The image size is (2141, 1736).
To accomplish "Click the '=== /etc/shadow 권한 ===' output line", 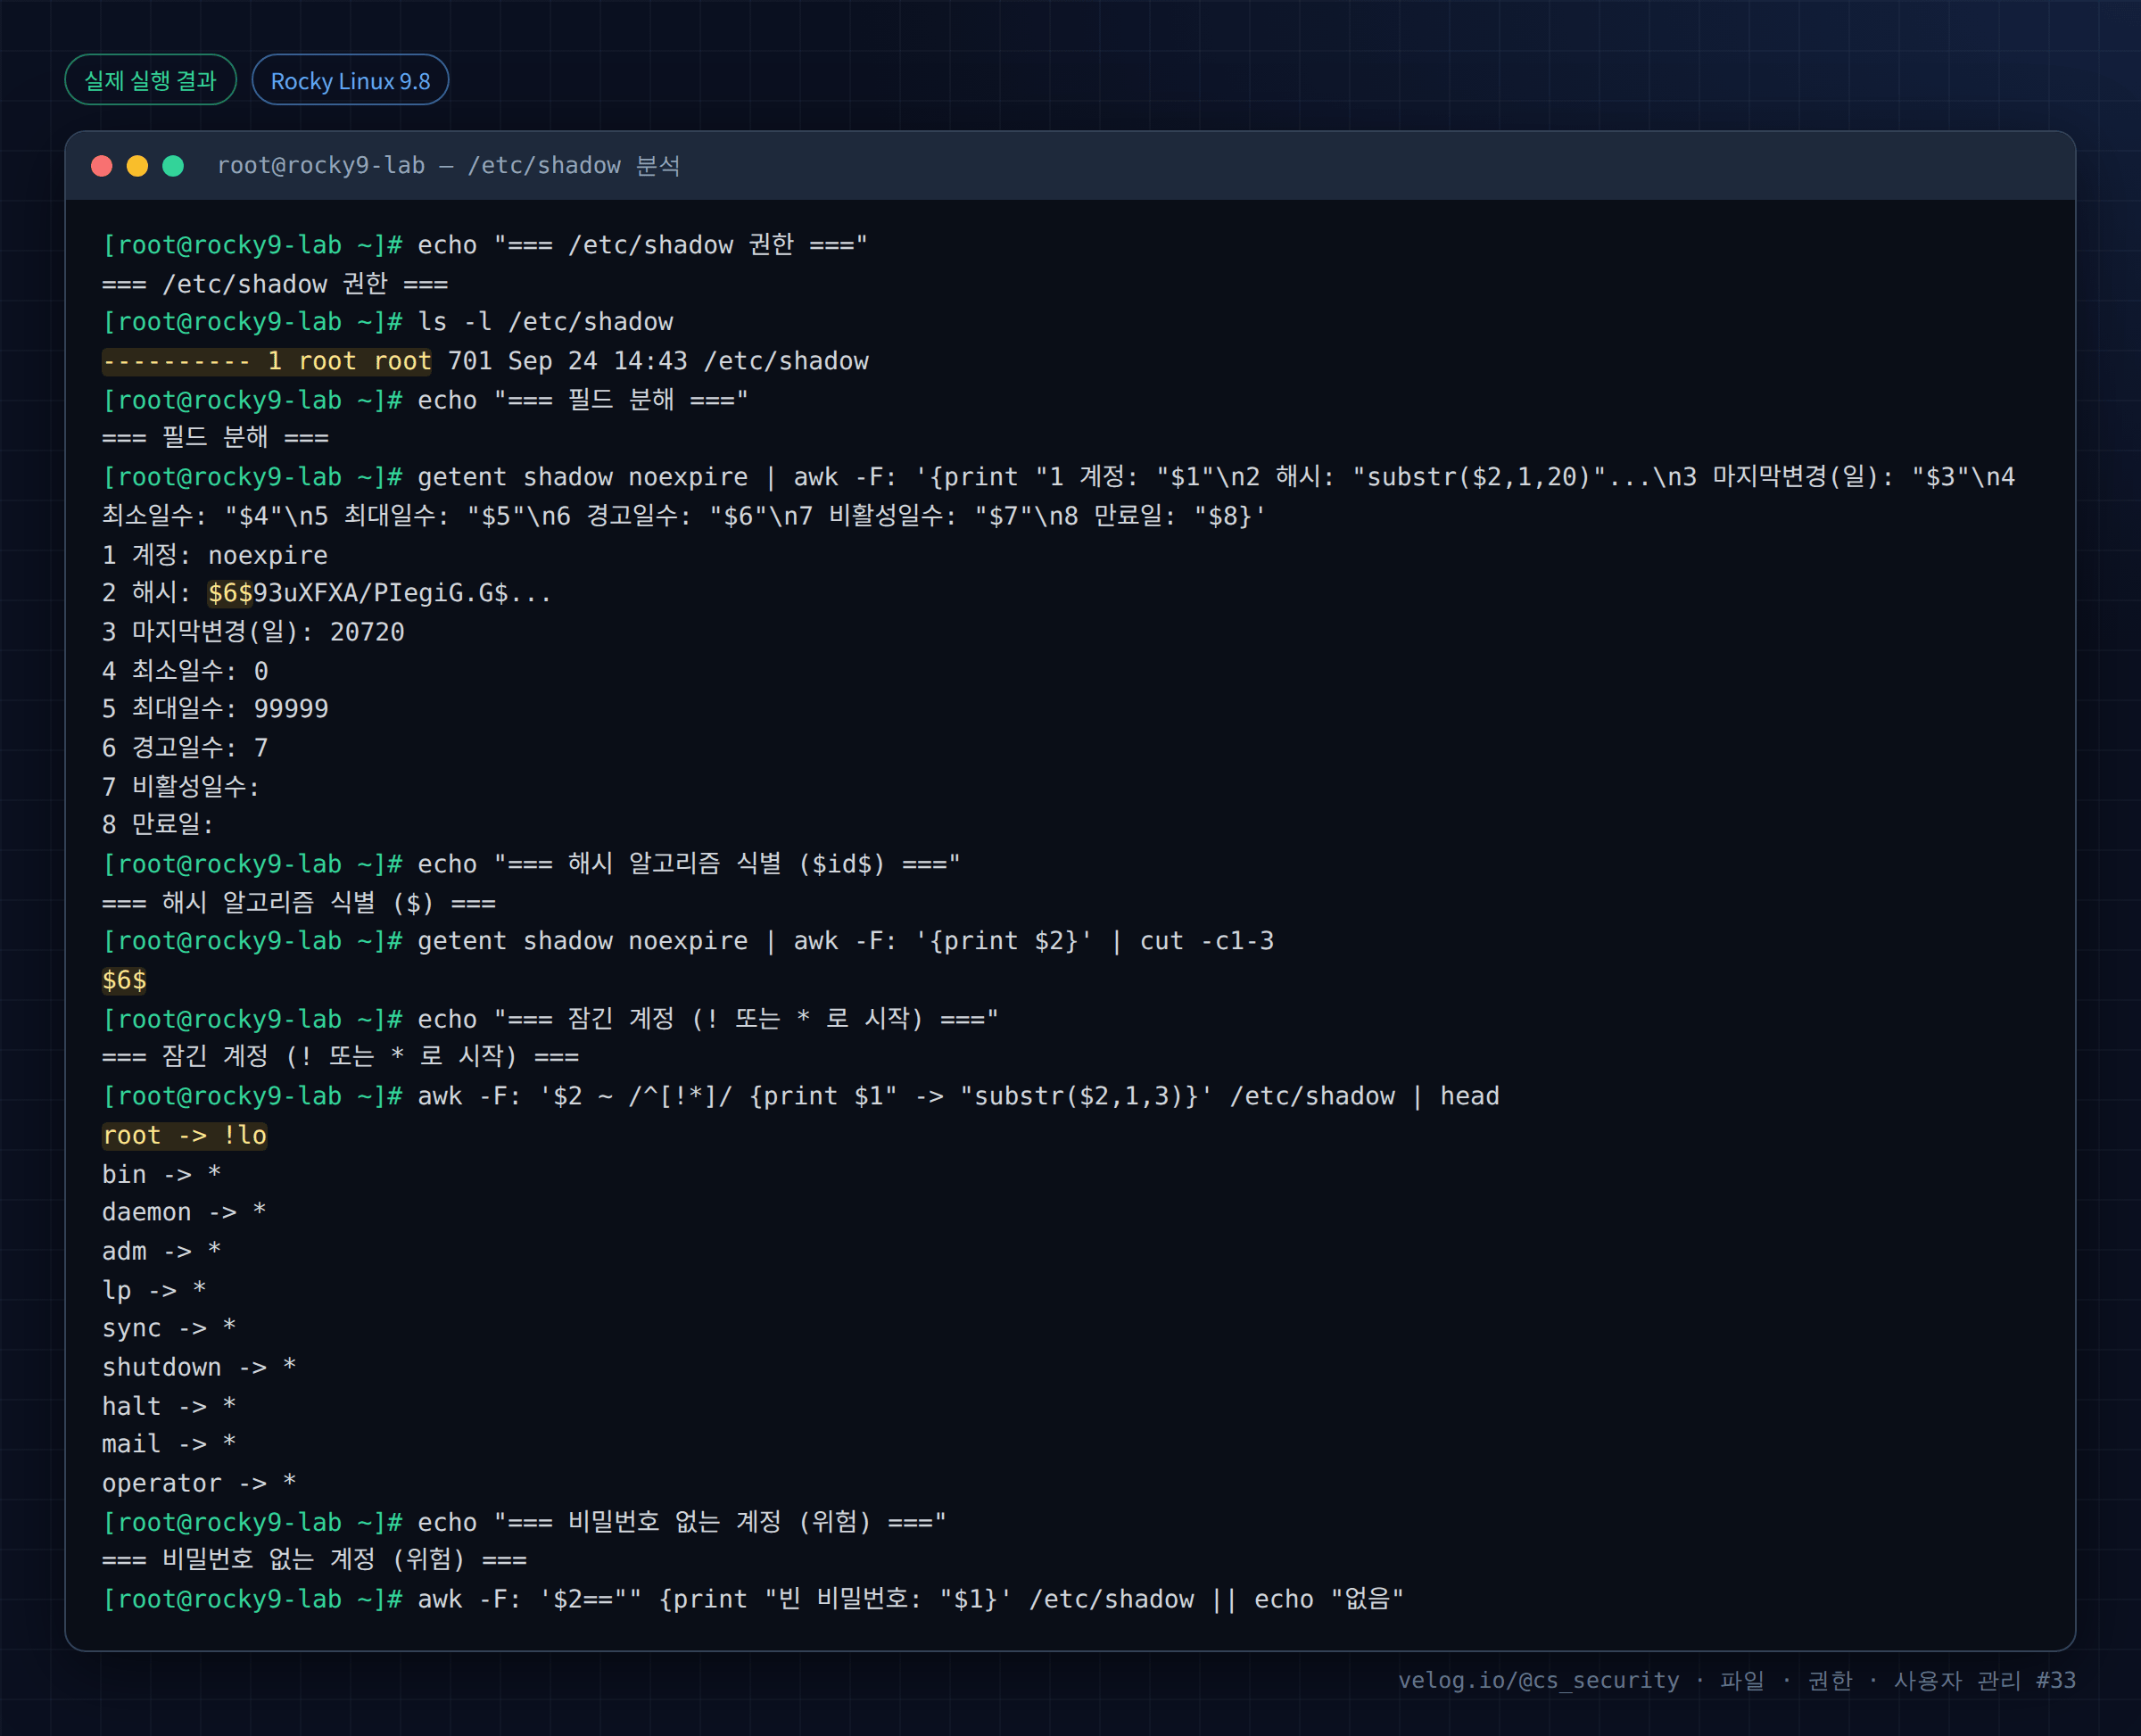I will coord(275,284).
